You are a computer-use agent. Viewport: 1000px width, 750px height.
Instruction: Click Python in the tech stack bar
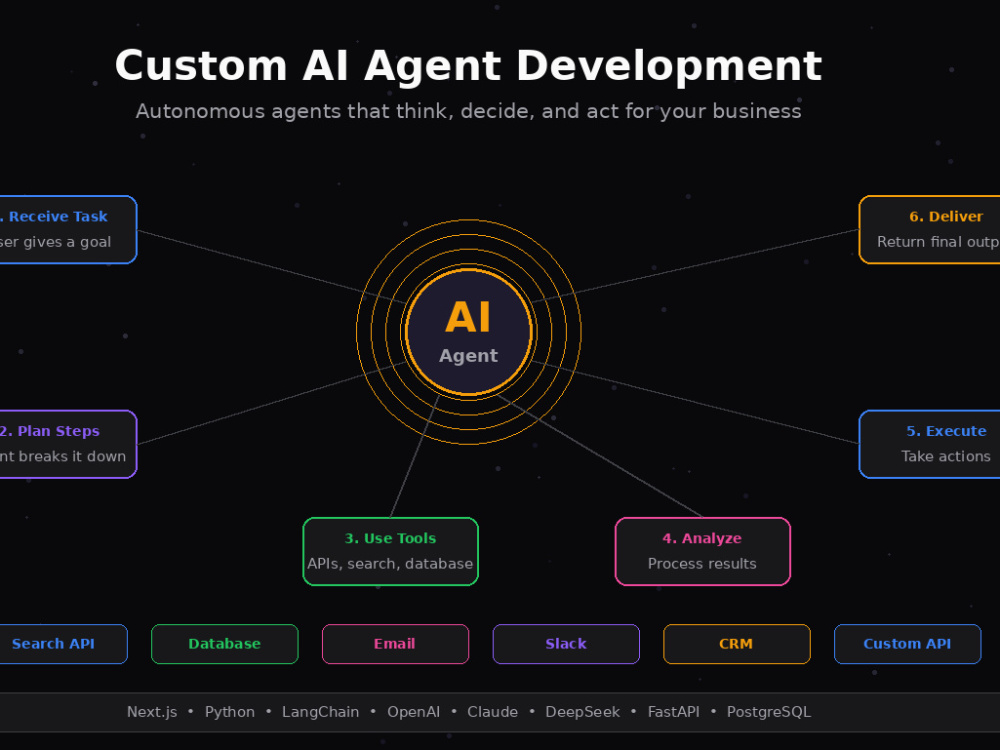(230, 712)
